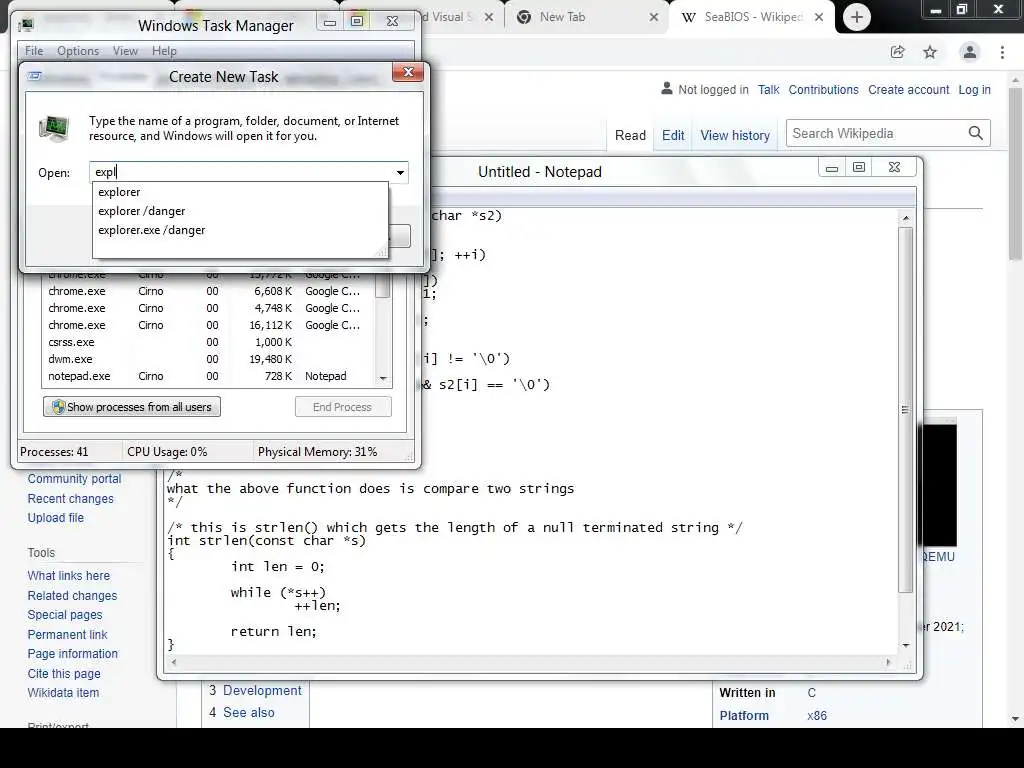Open the Permanent link tool link

coord(67,634)
